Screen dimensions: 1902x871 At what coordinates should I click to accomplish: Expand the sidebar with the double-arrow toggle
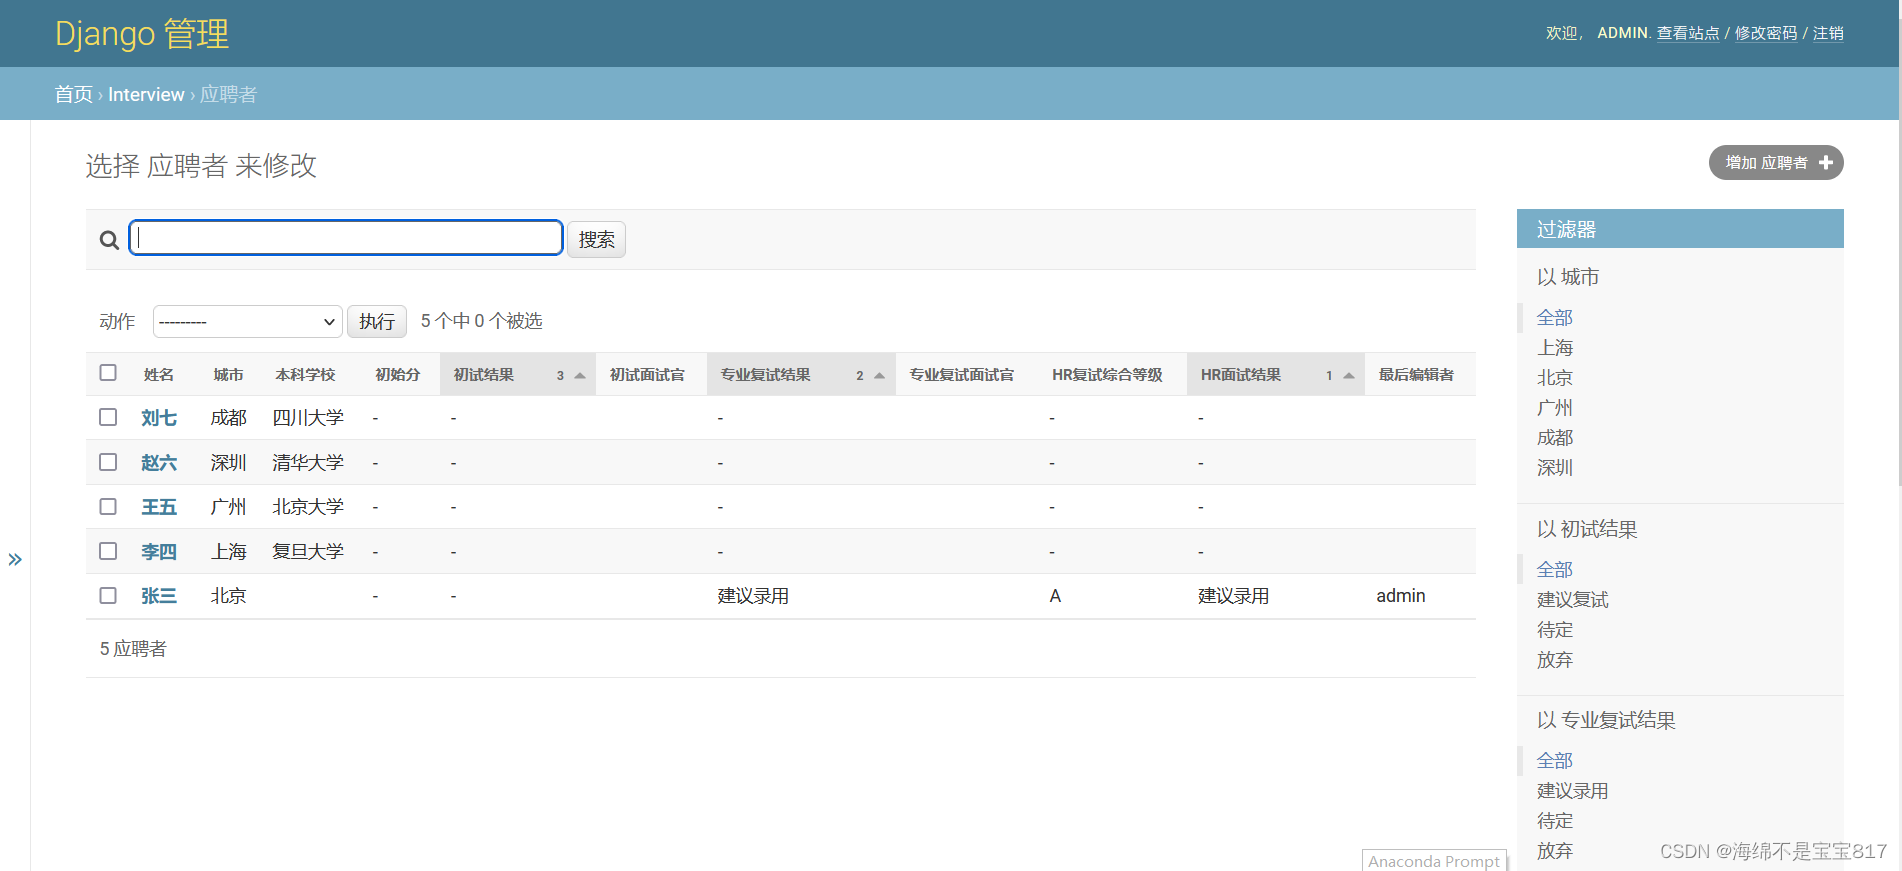coord(15,560)
